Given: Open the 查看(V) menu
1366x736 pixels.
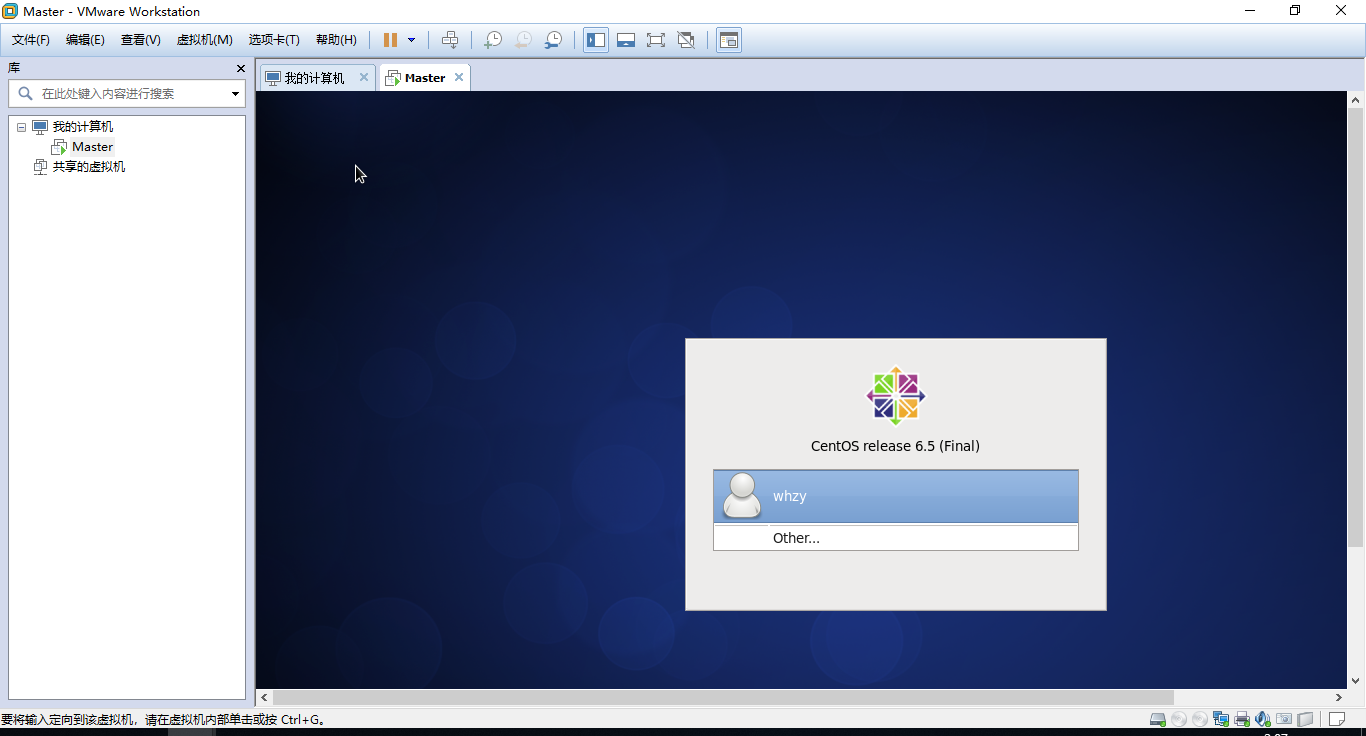Looking at the screenshot, I should [x=141, y=40].
